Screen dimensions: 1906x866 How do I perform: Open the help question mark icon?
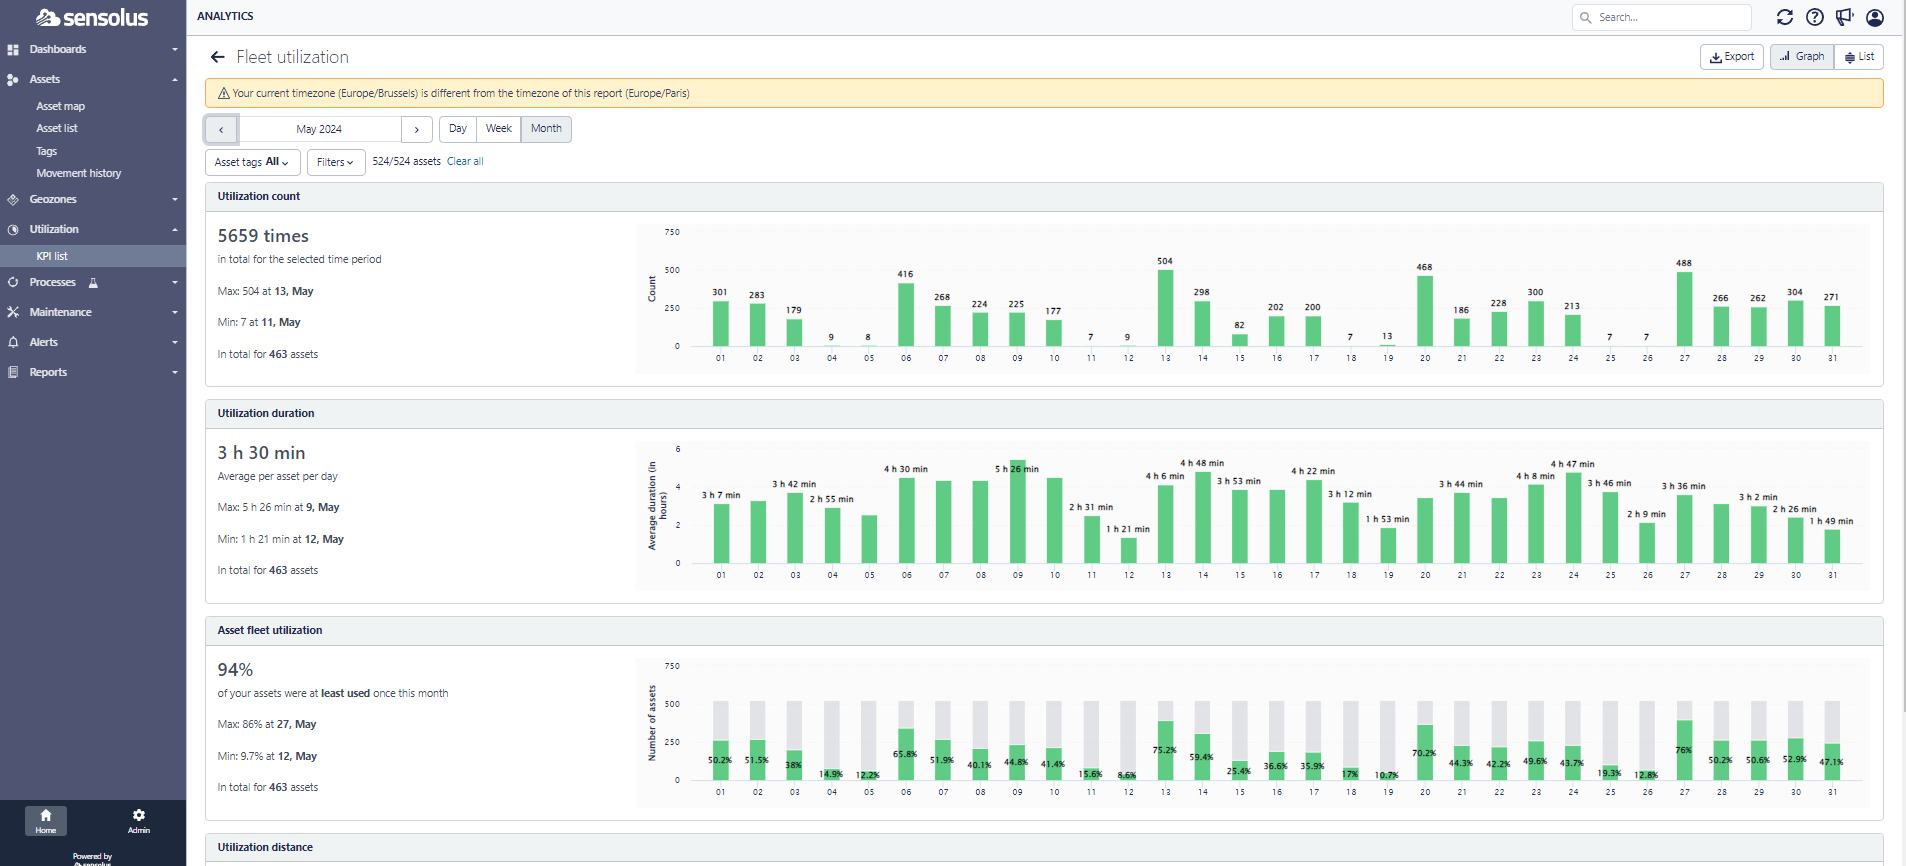point(1815,17)
